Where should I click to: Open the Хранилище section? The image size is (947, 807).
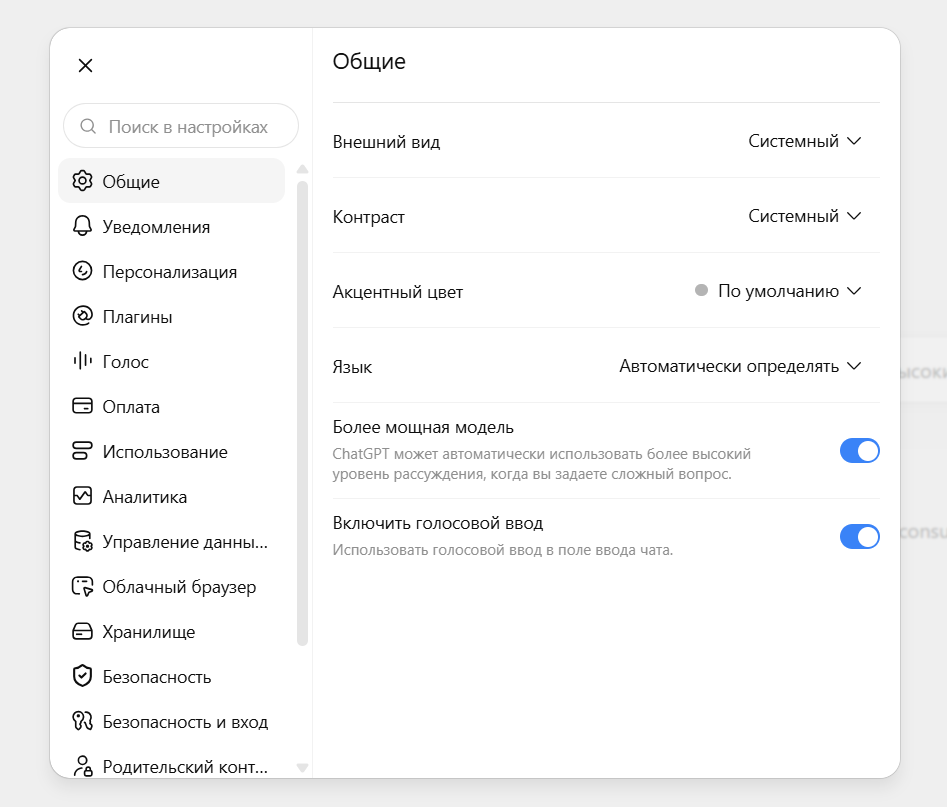coord(172,632)
